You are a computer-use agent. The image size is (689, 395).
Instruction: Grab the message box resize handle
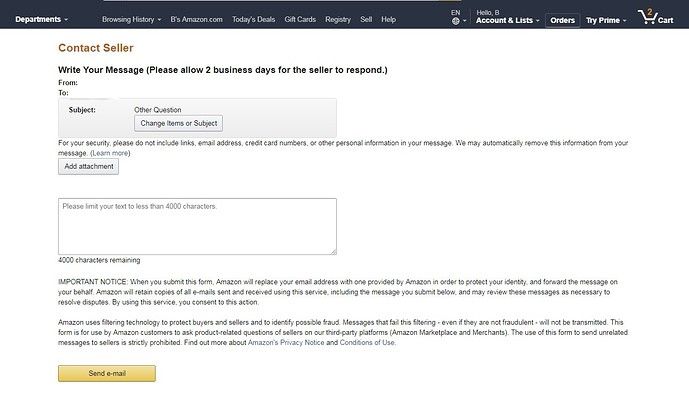[x=334, y=251]
